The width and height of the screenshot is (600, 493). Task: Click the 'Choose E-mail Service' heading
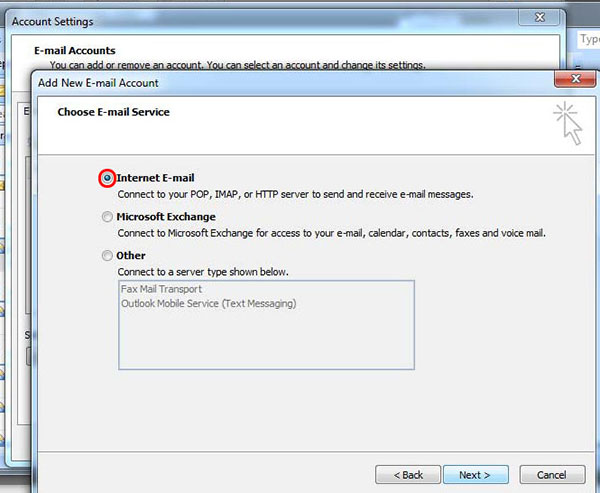point(113,112)
